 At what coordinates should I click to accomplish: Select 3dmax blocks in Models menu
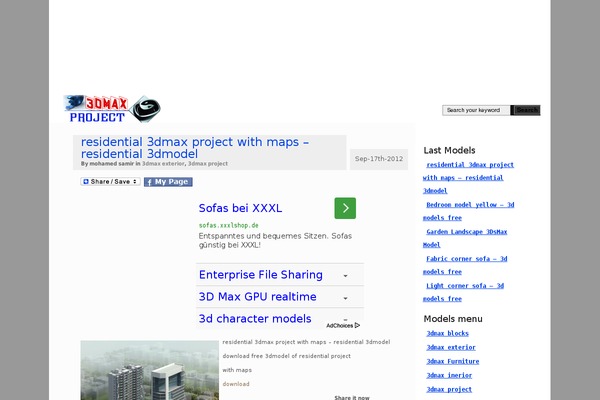click(x=447, y=333)
